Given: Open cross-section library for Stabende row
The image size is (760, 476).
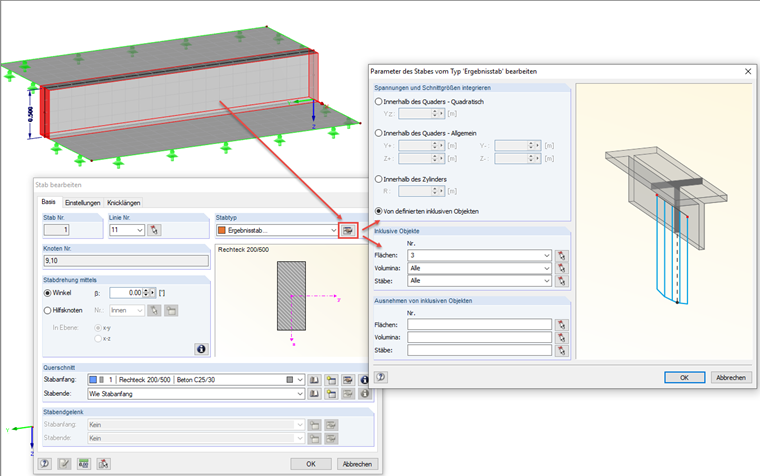Looking at the screenshot, I should (314, 394).
